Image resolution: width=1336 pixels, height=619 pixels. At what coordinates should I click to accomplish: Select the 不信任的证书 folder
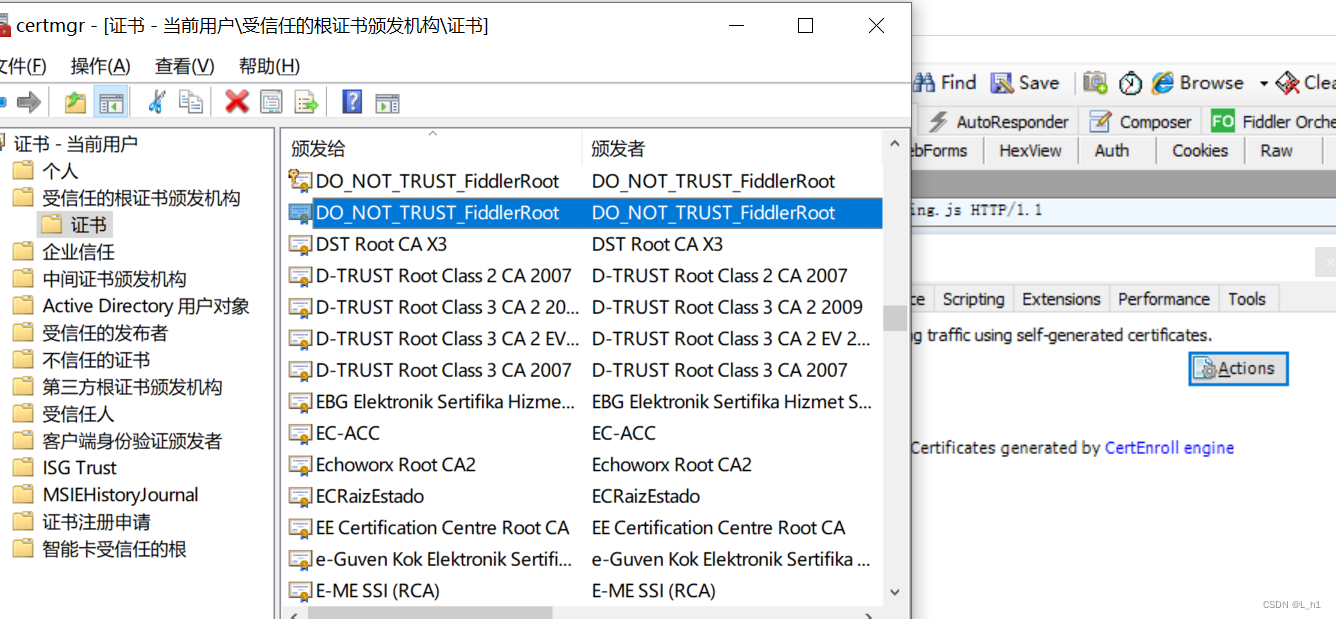pos(96,360)
